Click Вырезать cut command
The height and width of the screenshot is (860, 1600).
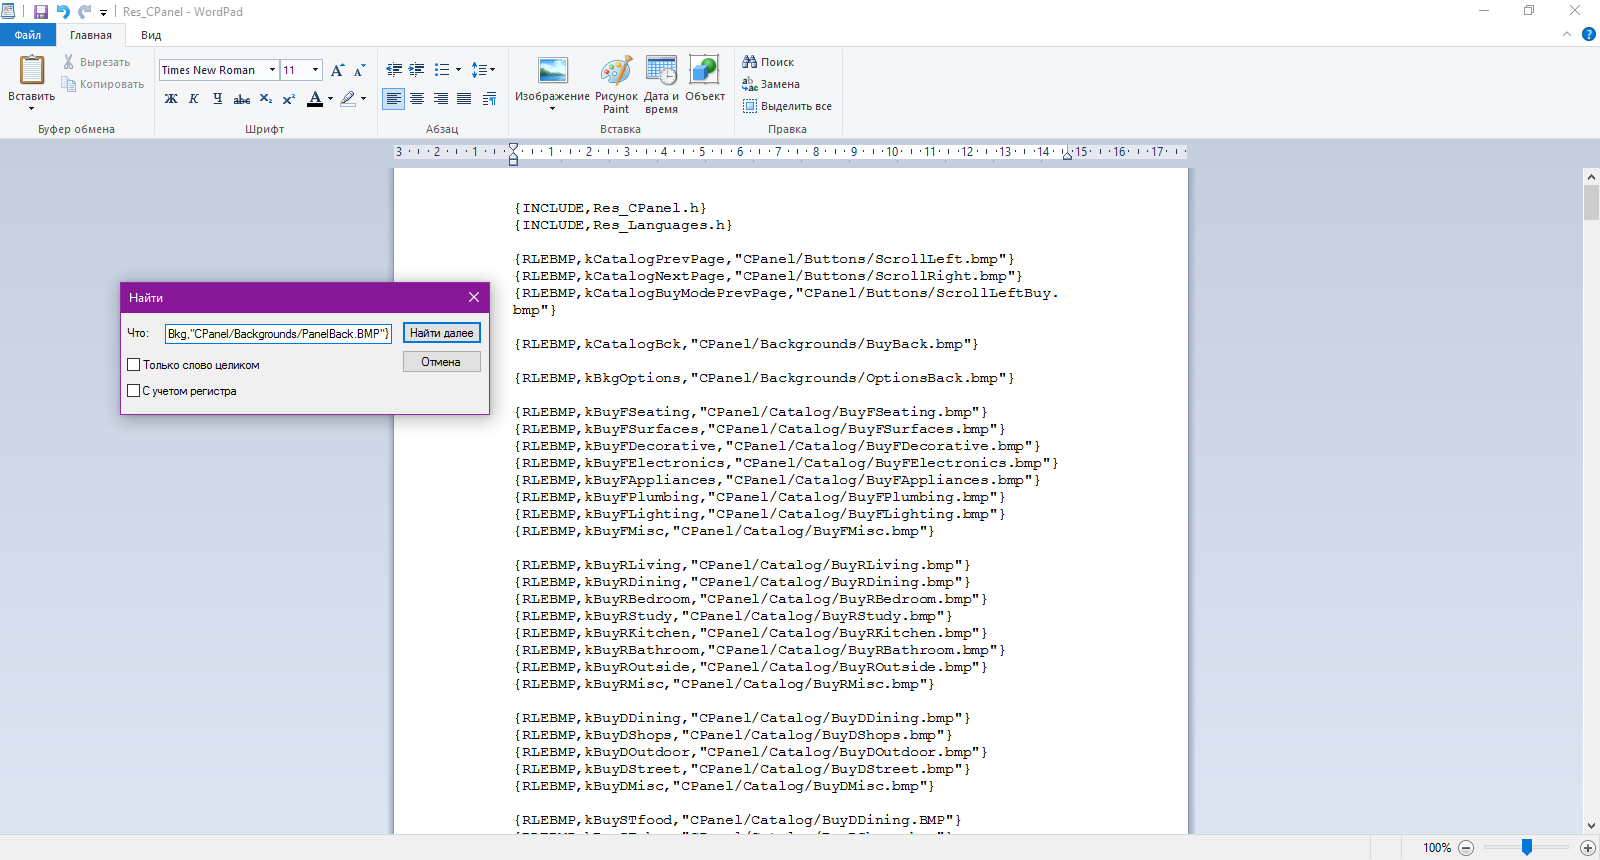coord(97,62)
